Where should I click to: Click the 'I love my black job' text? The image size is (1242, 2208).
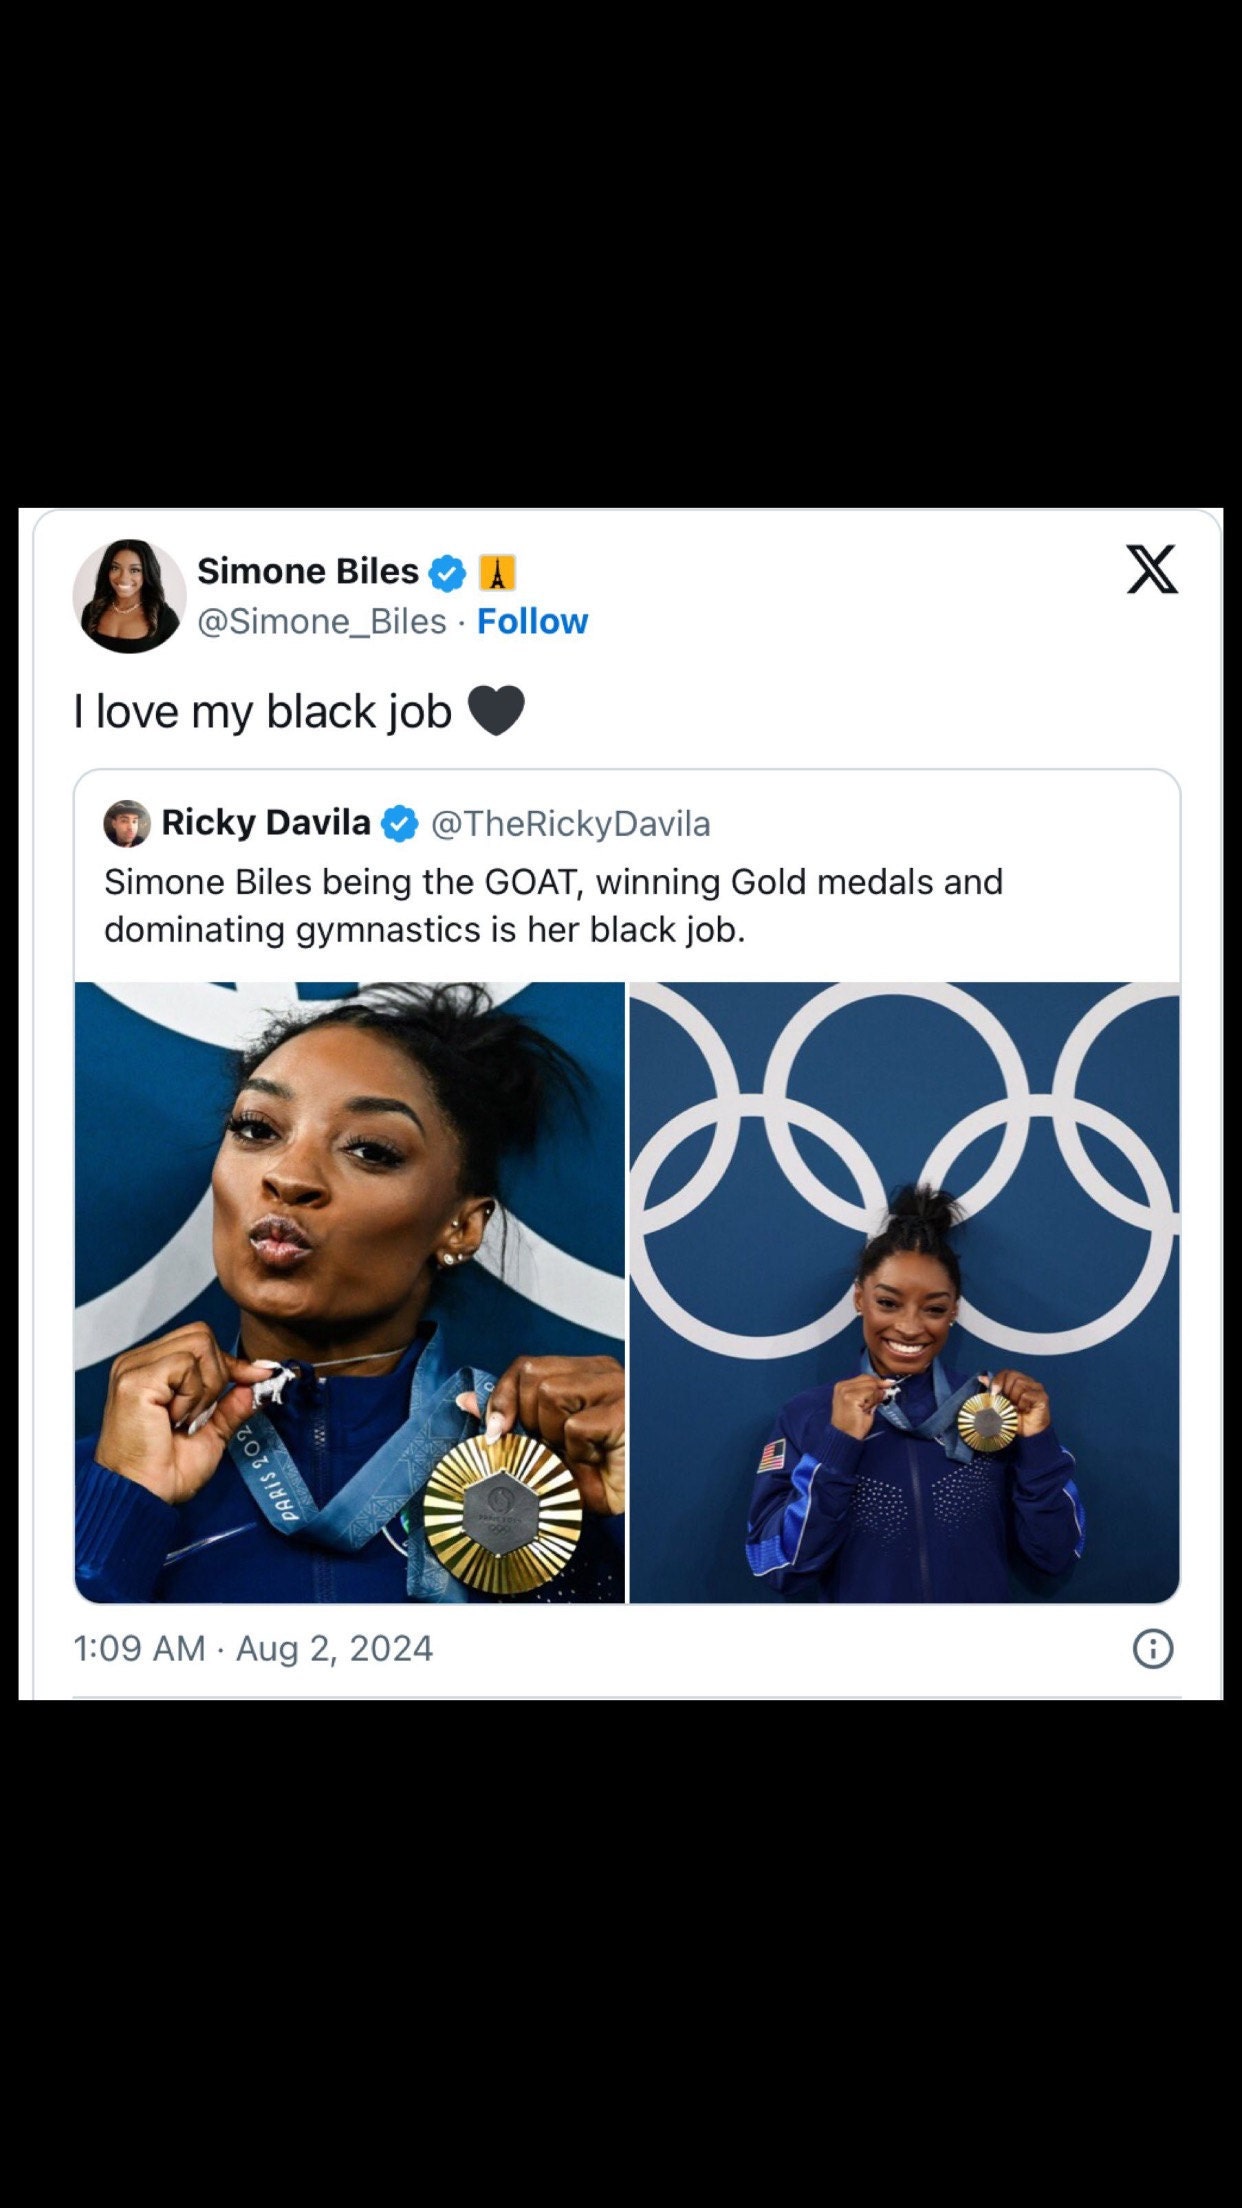pyautogui.click(x=263, y=712)
